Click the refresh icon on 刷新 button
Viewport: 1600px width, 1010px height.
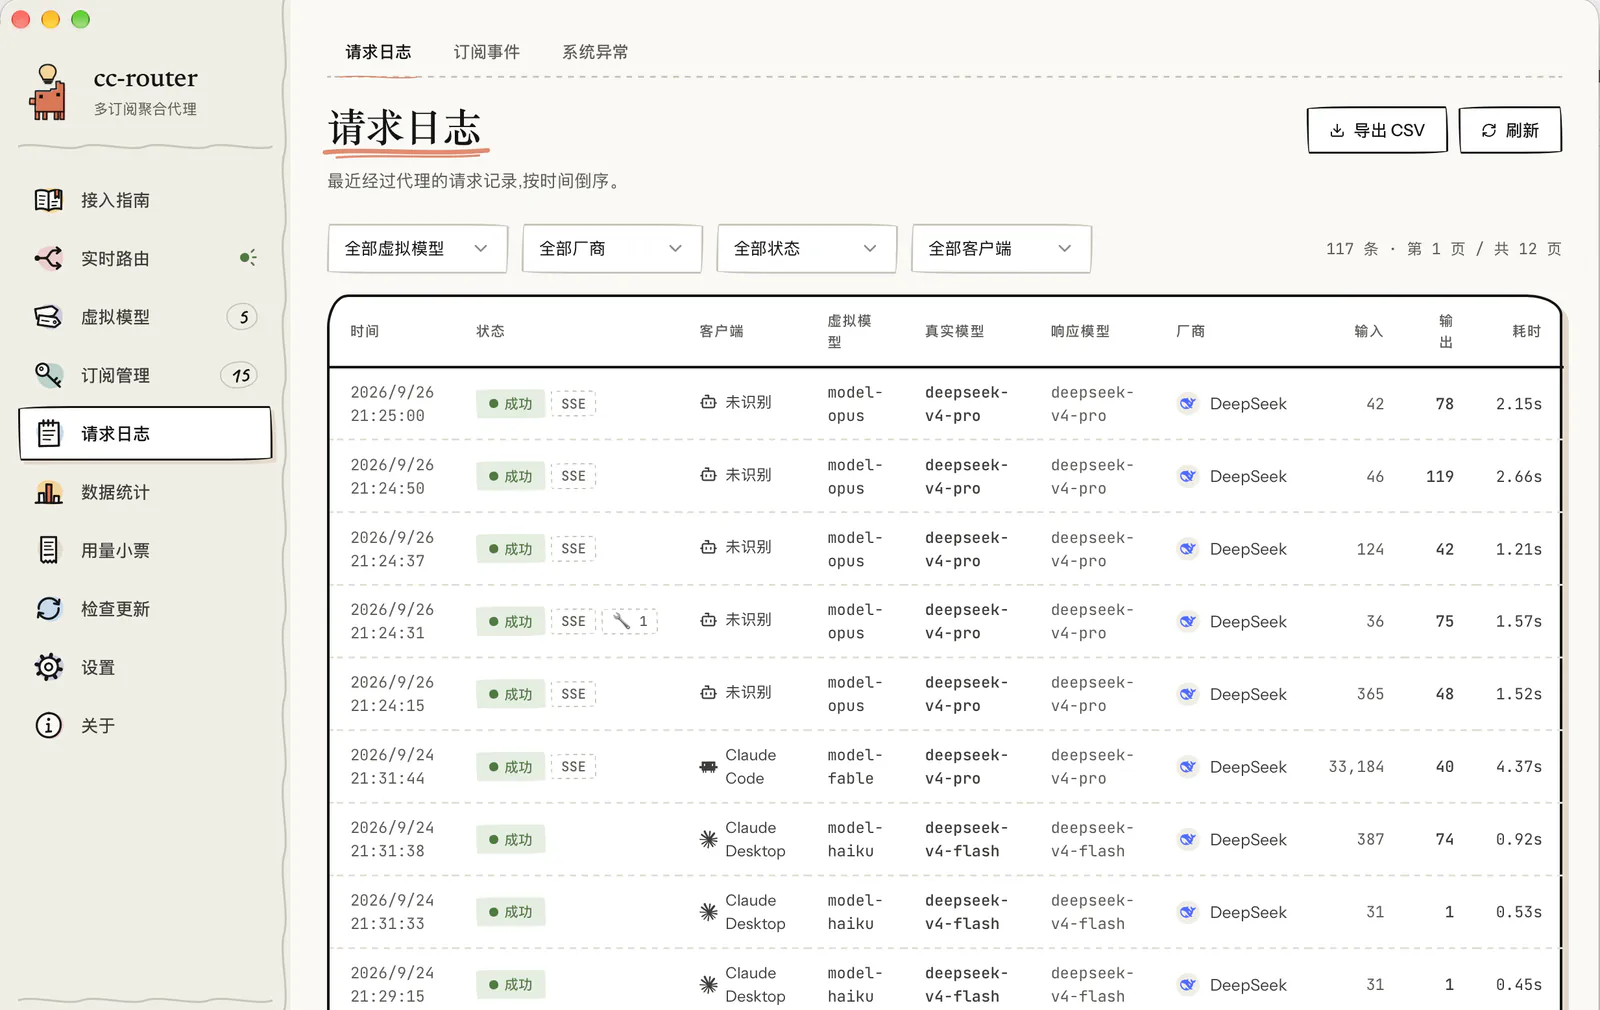point(1489,131)
